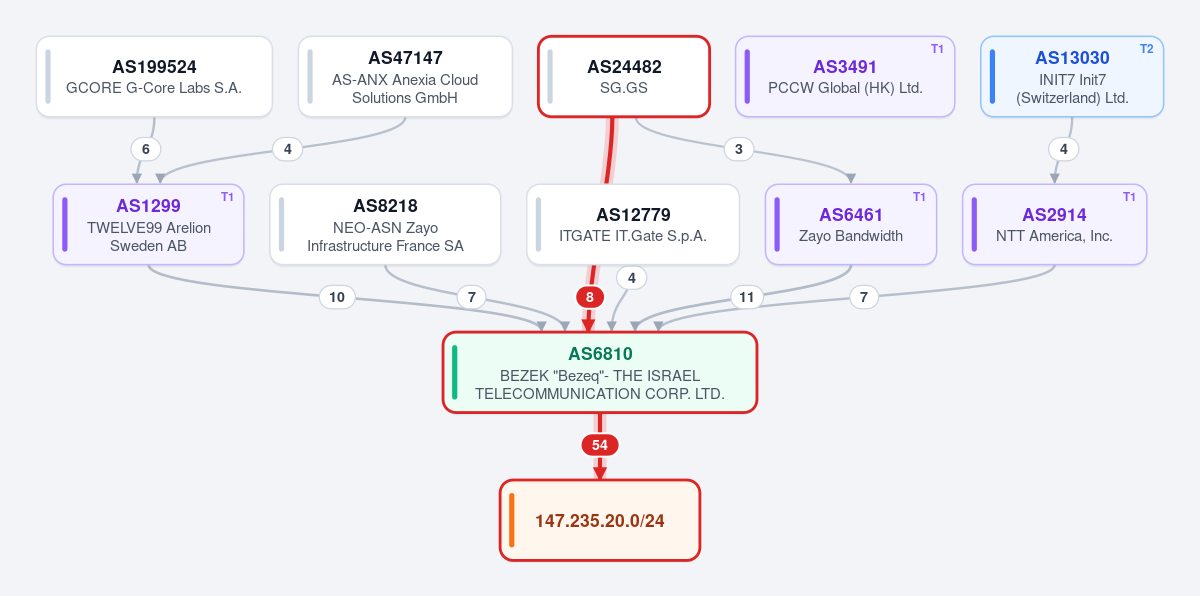Select the AS13030 Init7 node
Viewport: 1200px width, 596px height.
(x=1072, y=77)
